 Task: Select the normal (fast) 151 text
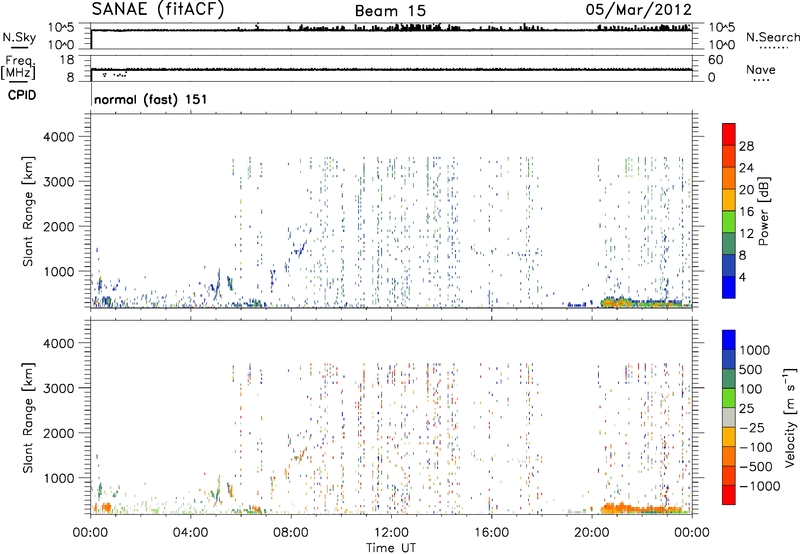(151, 99)
